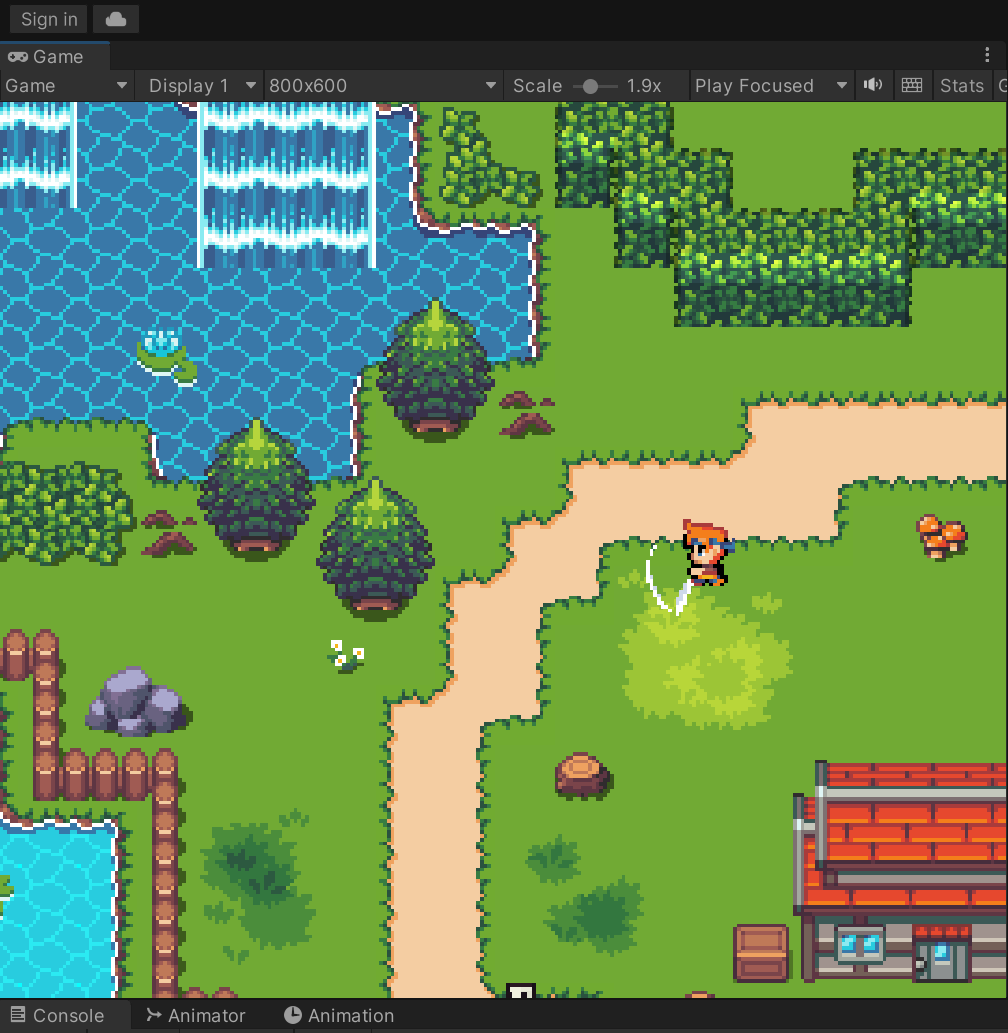Toggle the mute audio speaker icon
The image size is (1008, 1033).
pos(873,86)
